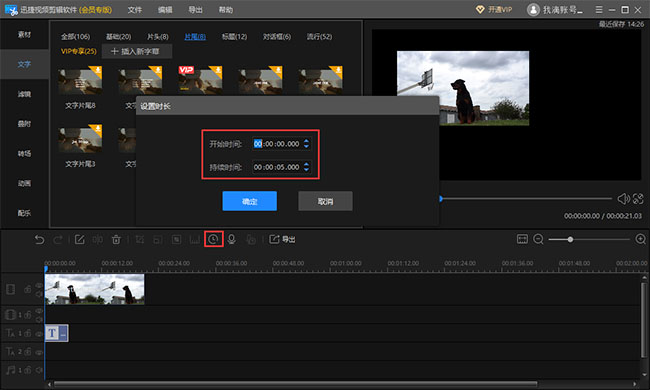The height and width of the screenshot is (390, 650).
Task: Open the 转场 sidebar section
Action: [24, 154]
